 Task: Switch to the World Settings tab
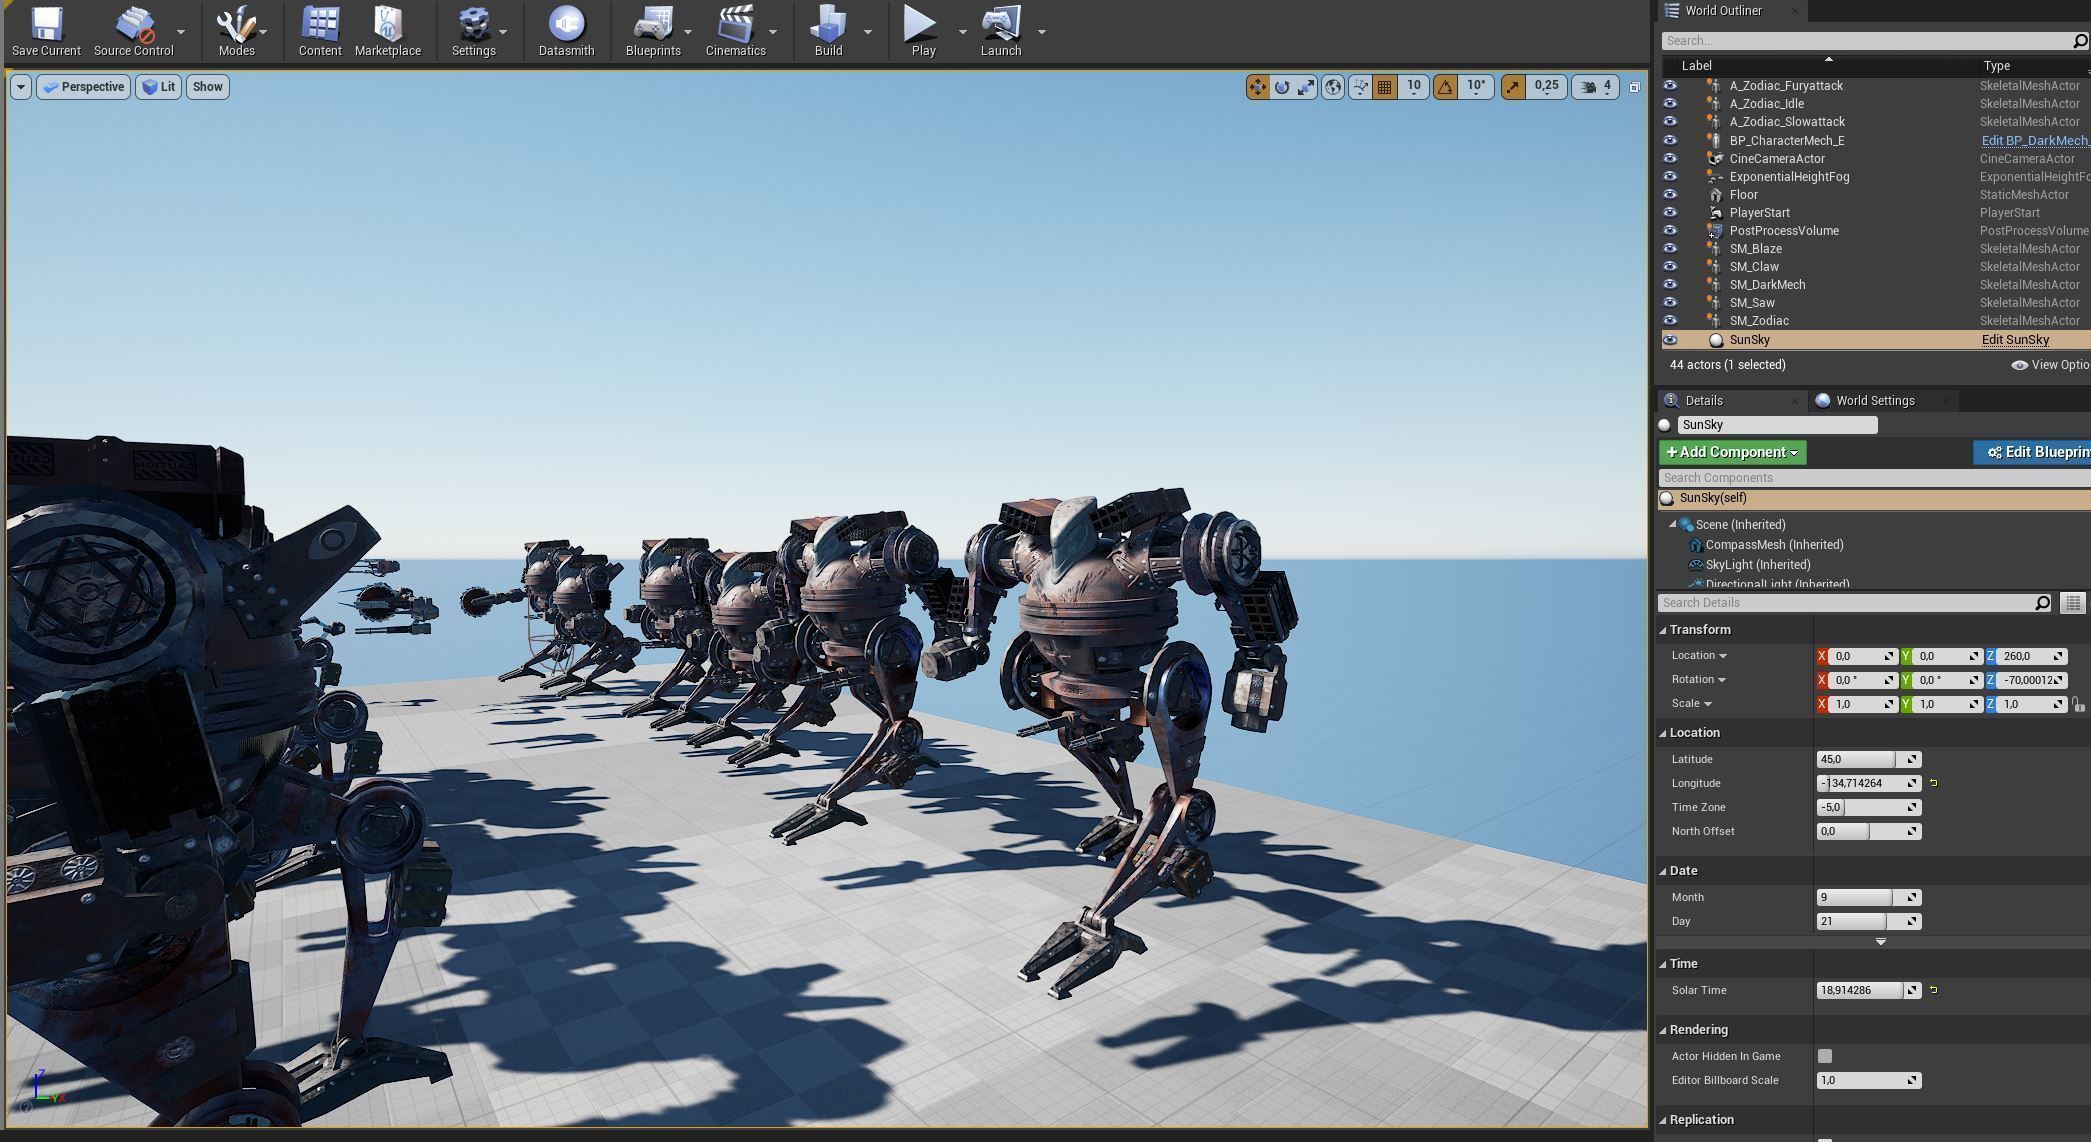click(1874, 401)
